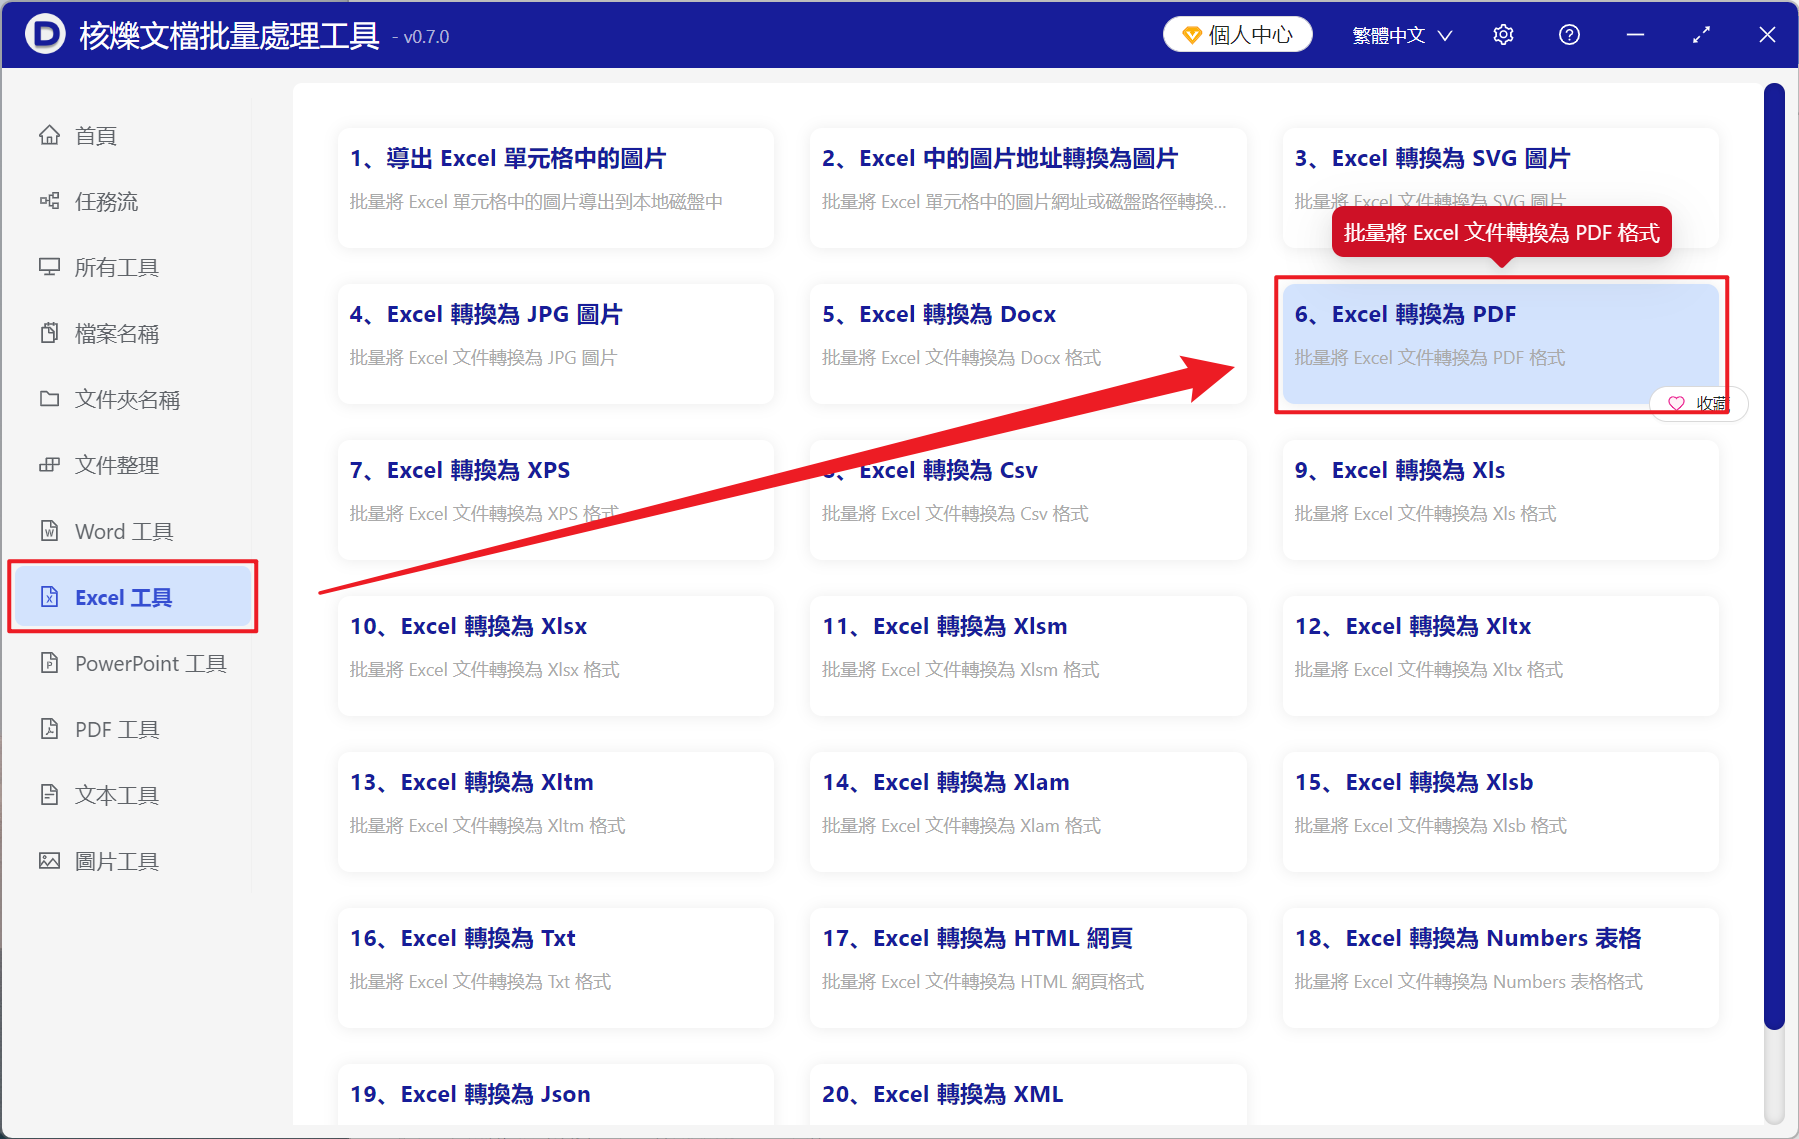The width and height of the screenshot is (1799, 1139).
Task: Open Excel 轉換為 Csv tool
Action: (x=1028, y=499)
